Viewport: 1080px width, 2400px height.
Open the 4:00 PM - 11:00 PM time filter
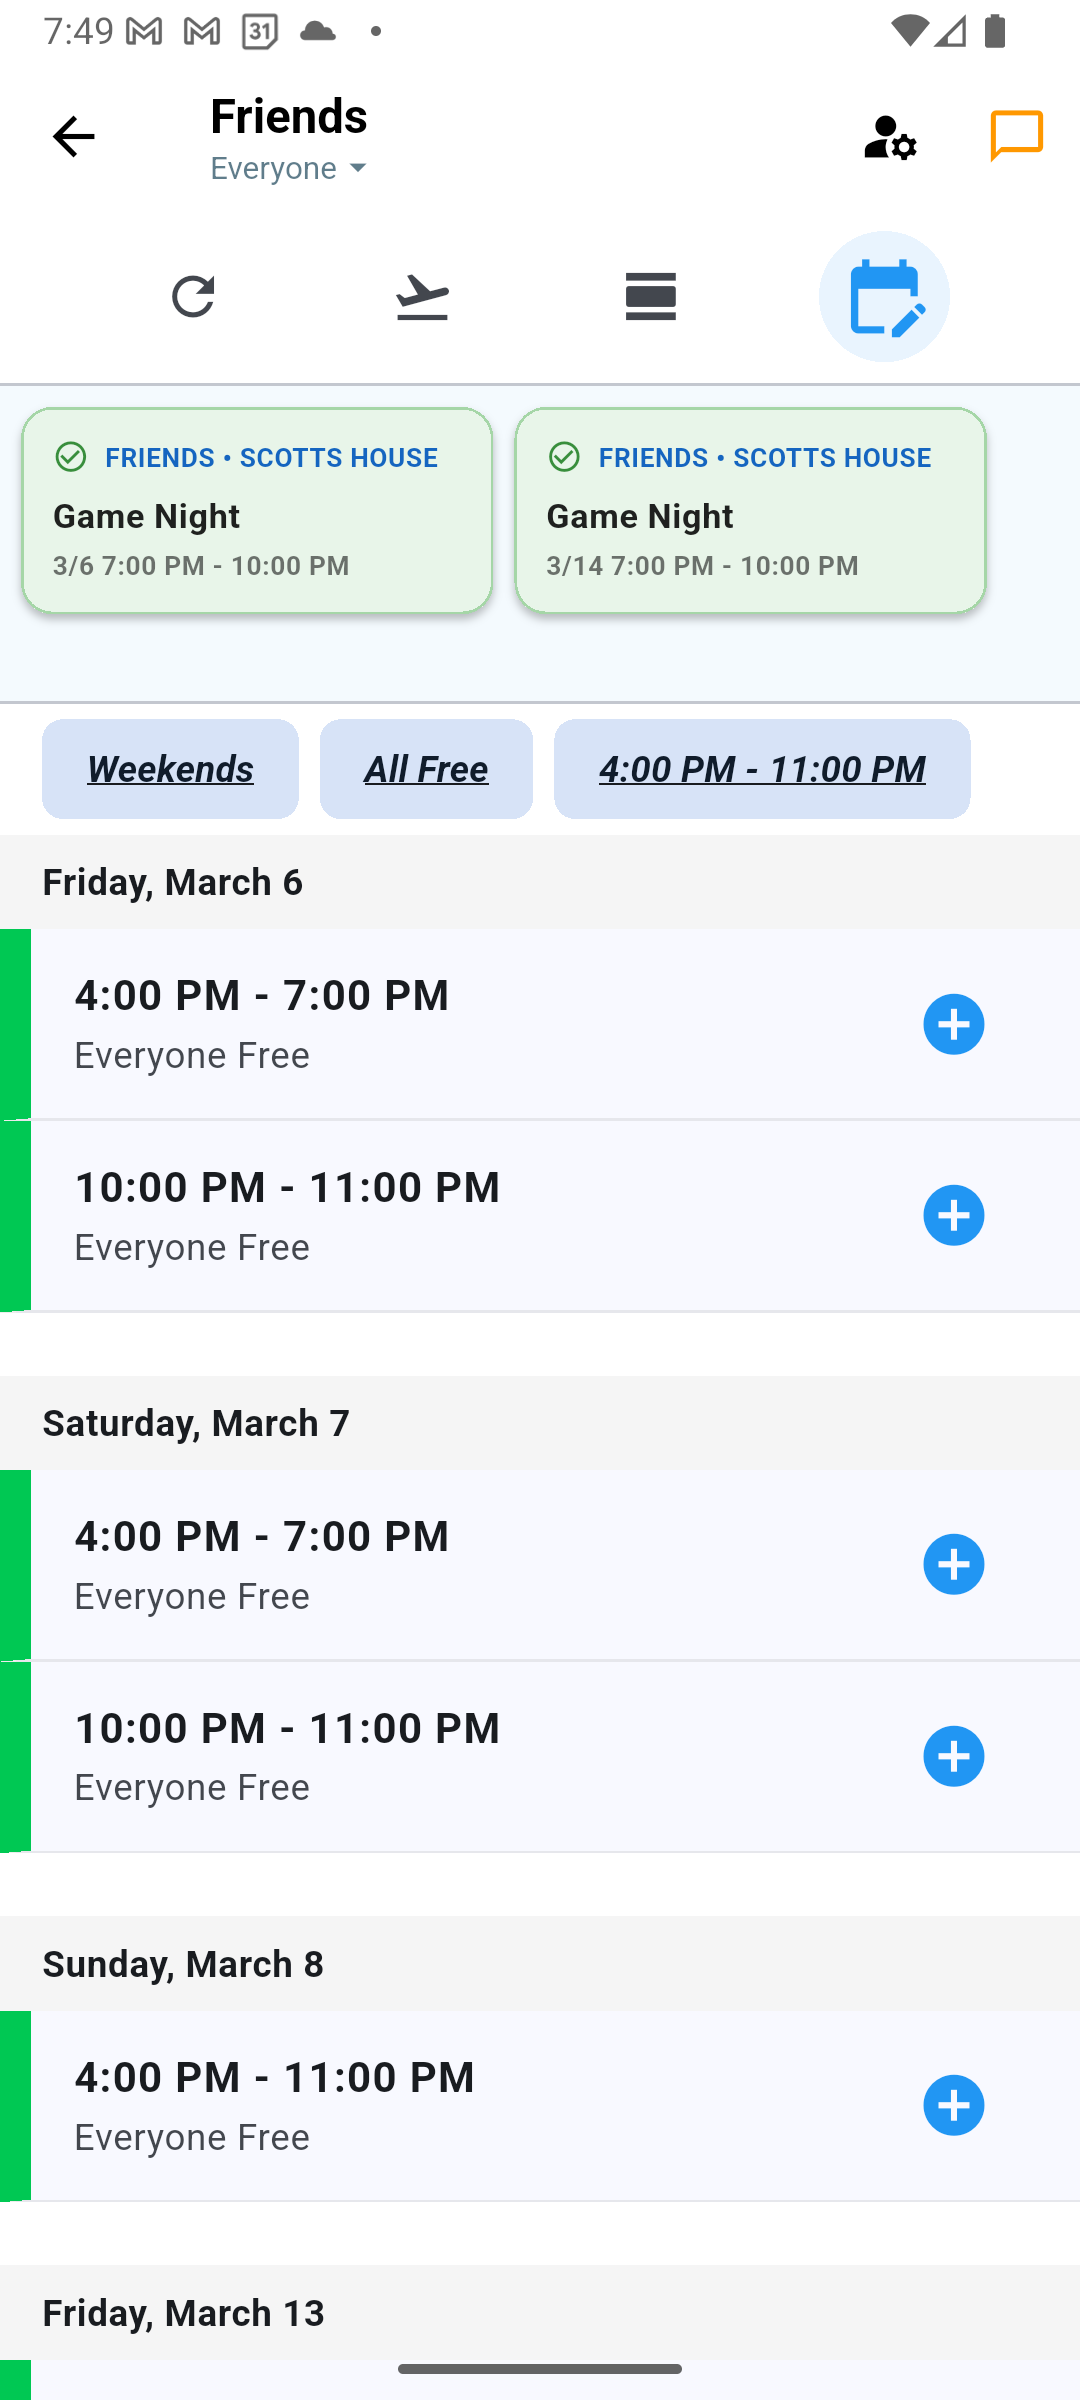click(x=762, y=769)
